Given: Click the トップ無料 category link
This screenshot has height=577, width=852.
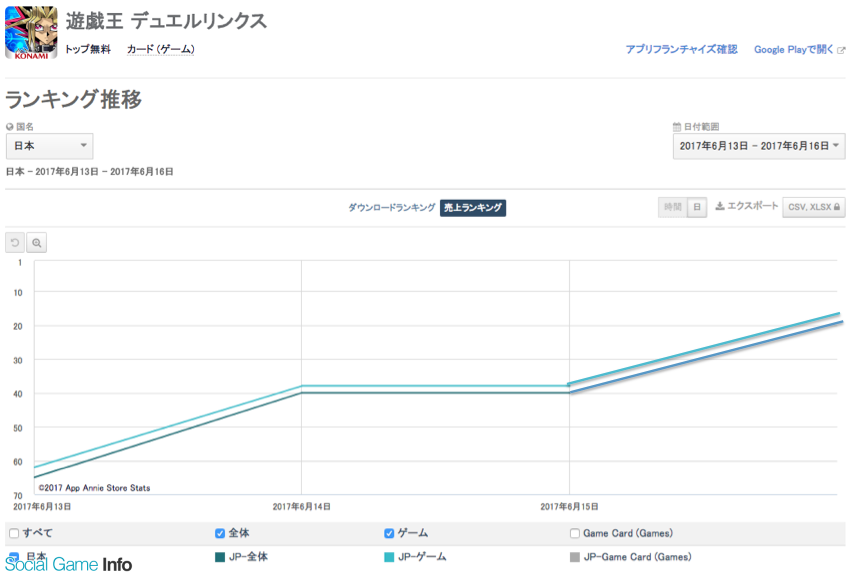Looking at the screenshot, I should [x=87, y=49].
